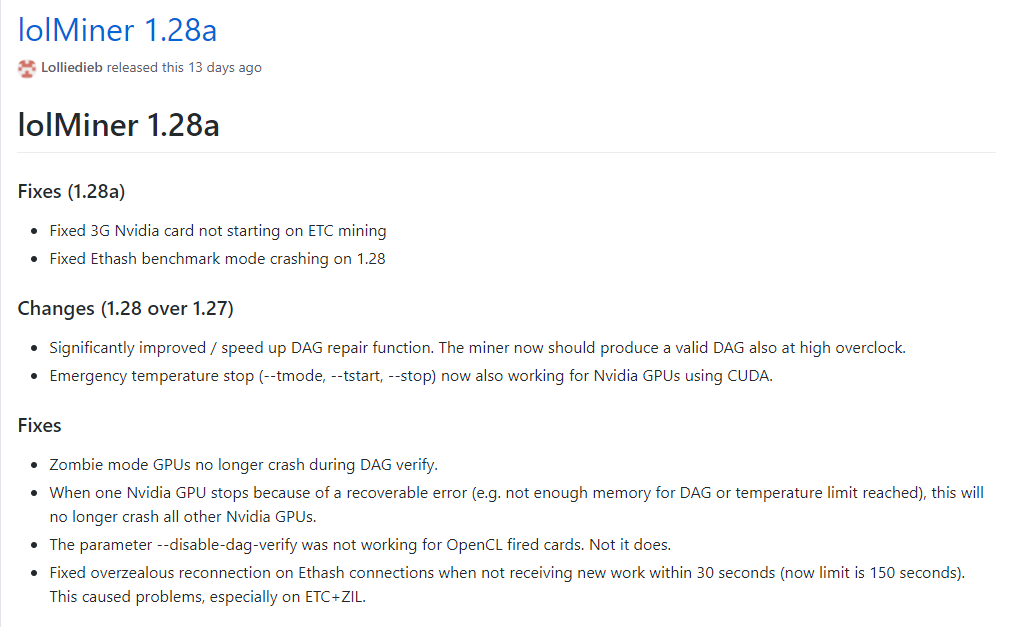This screenshot has width=1009, height=627.
Task: Click the "no longer crash all other Nvidia GPUs" line
Action: pos(183,517)
